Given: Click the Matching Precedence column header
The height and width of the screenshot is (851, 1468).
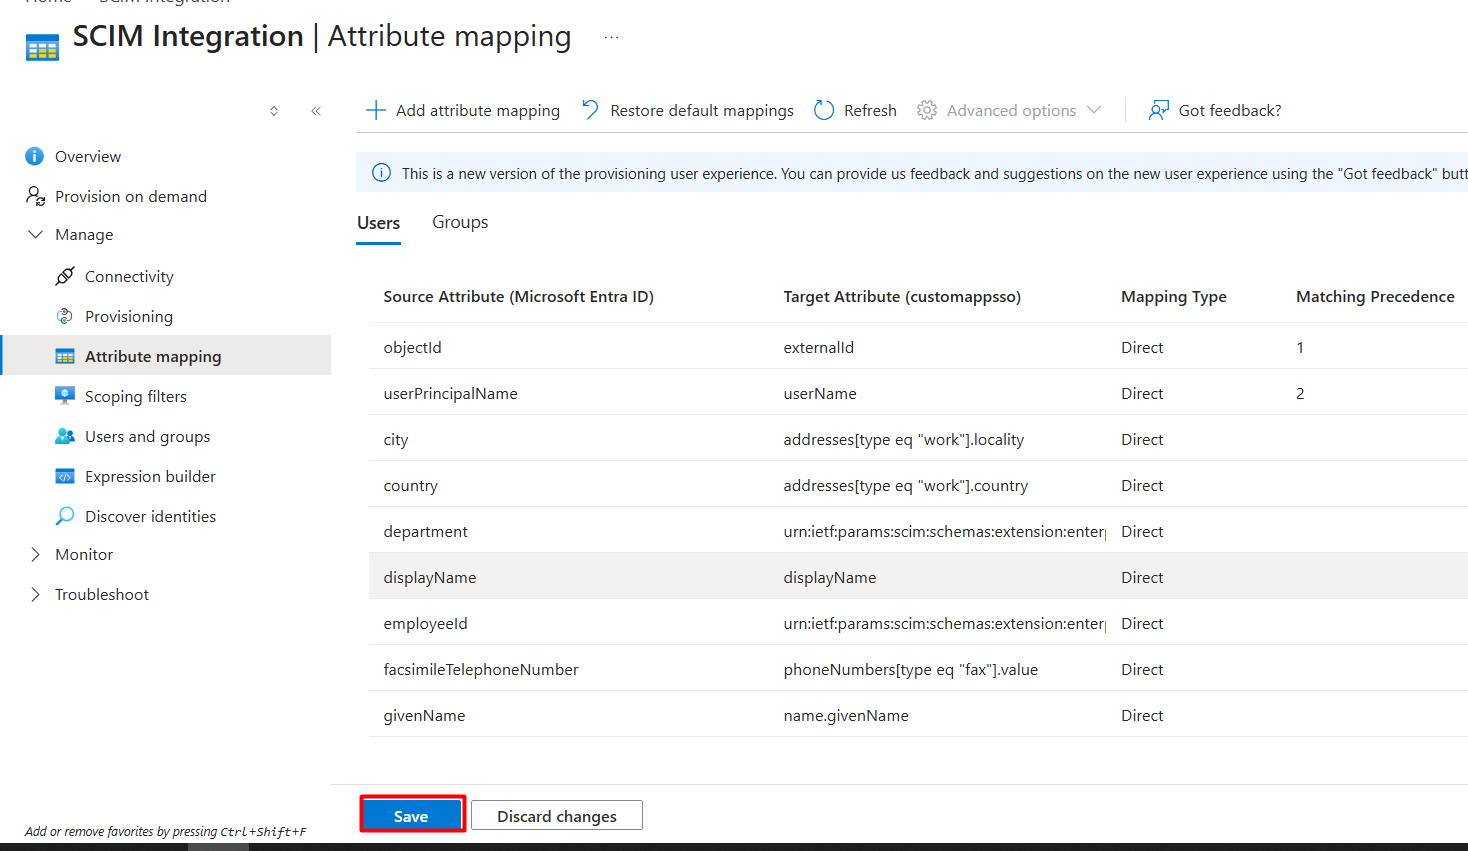Looking at the screenshot, I should pyautogui.click(x=1375, y=296).
